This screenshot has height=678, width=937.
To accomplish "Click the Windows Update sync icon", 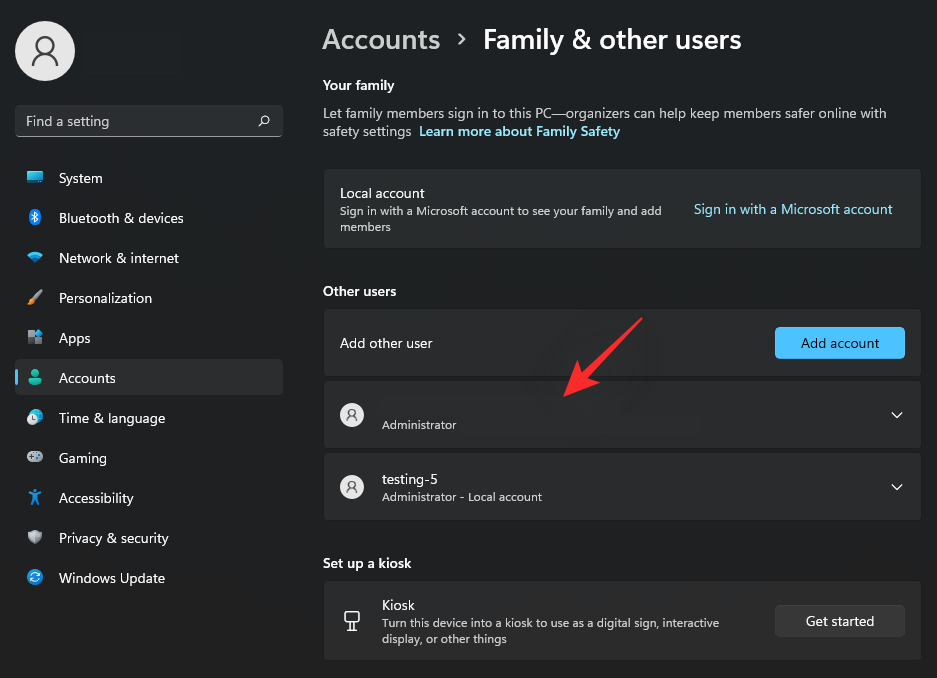I will (x=35, y=578).
